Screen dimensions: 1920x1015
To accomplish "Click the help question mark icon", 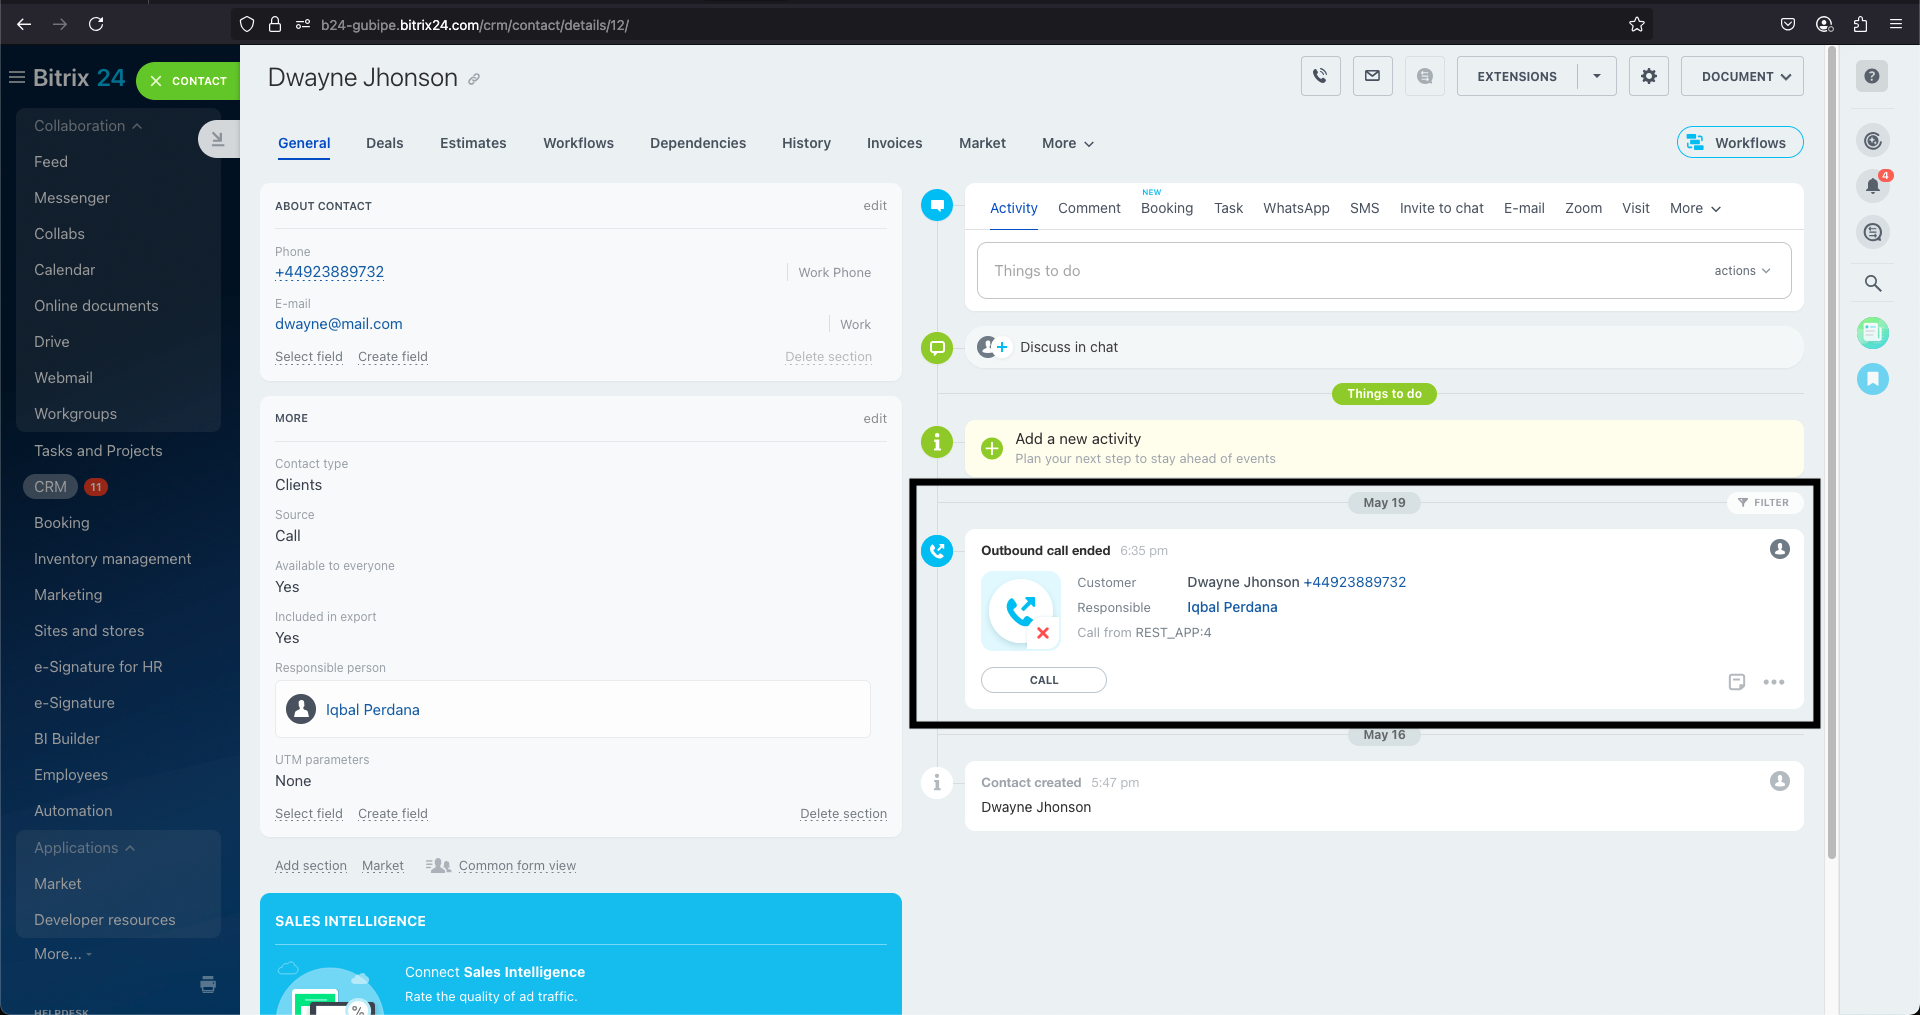I will pos(1871,76).
